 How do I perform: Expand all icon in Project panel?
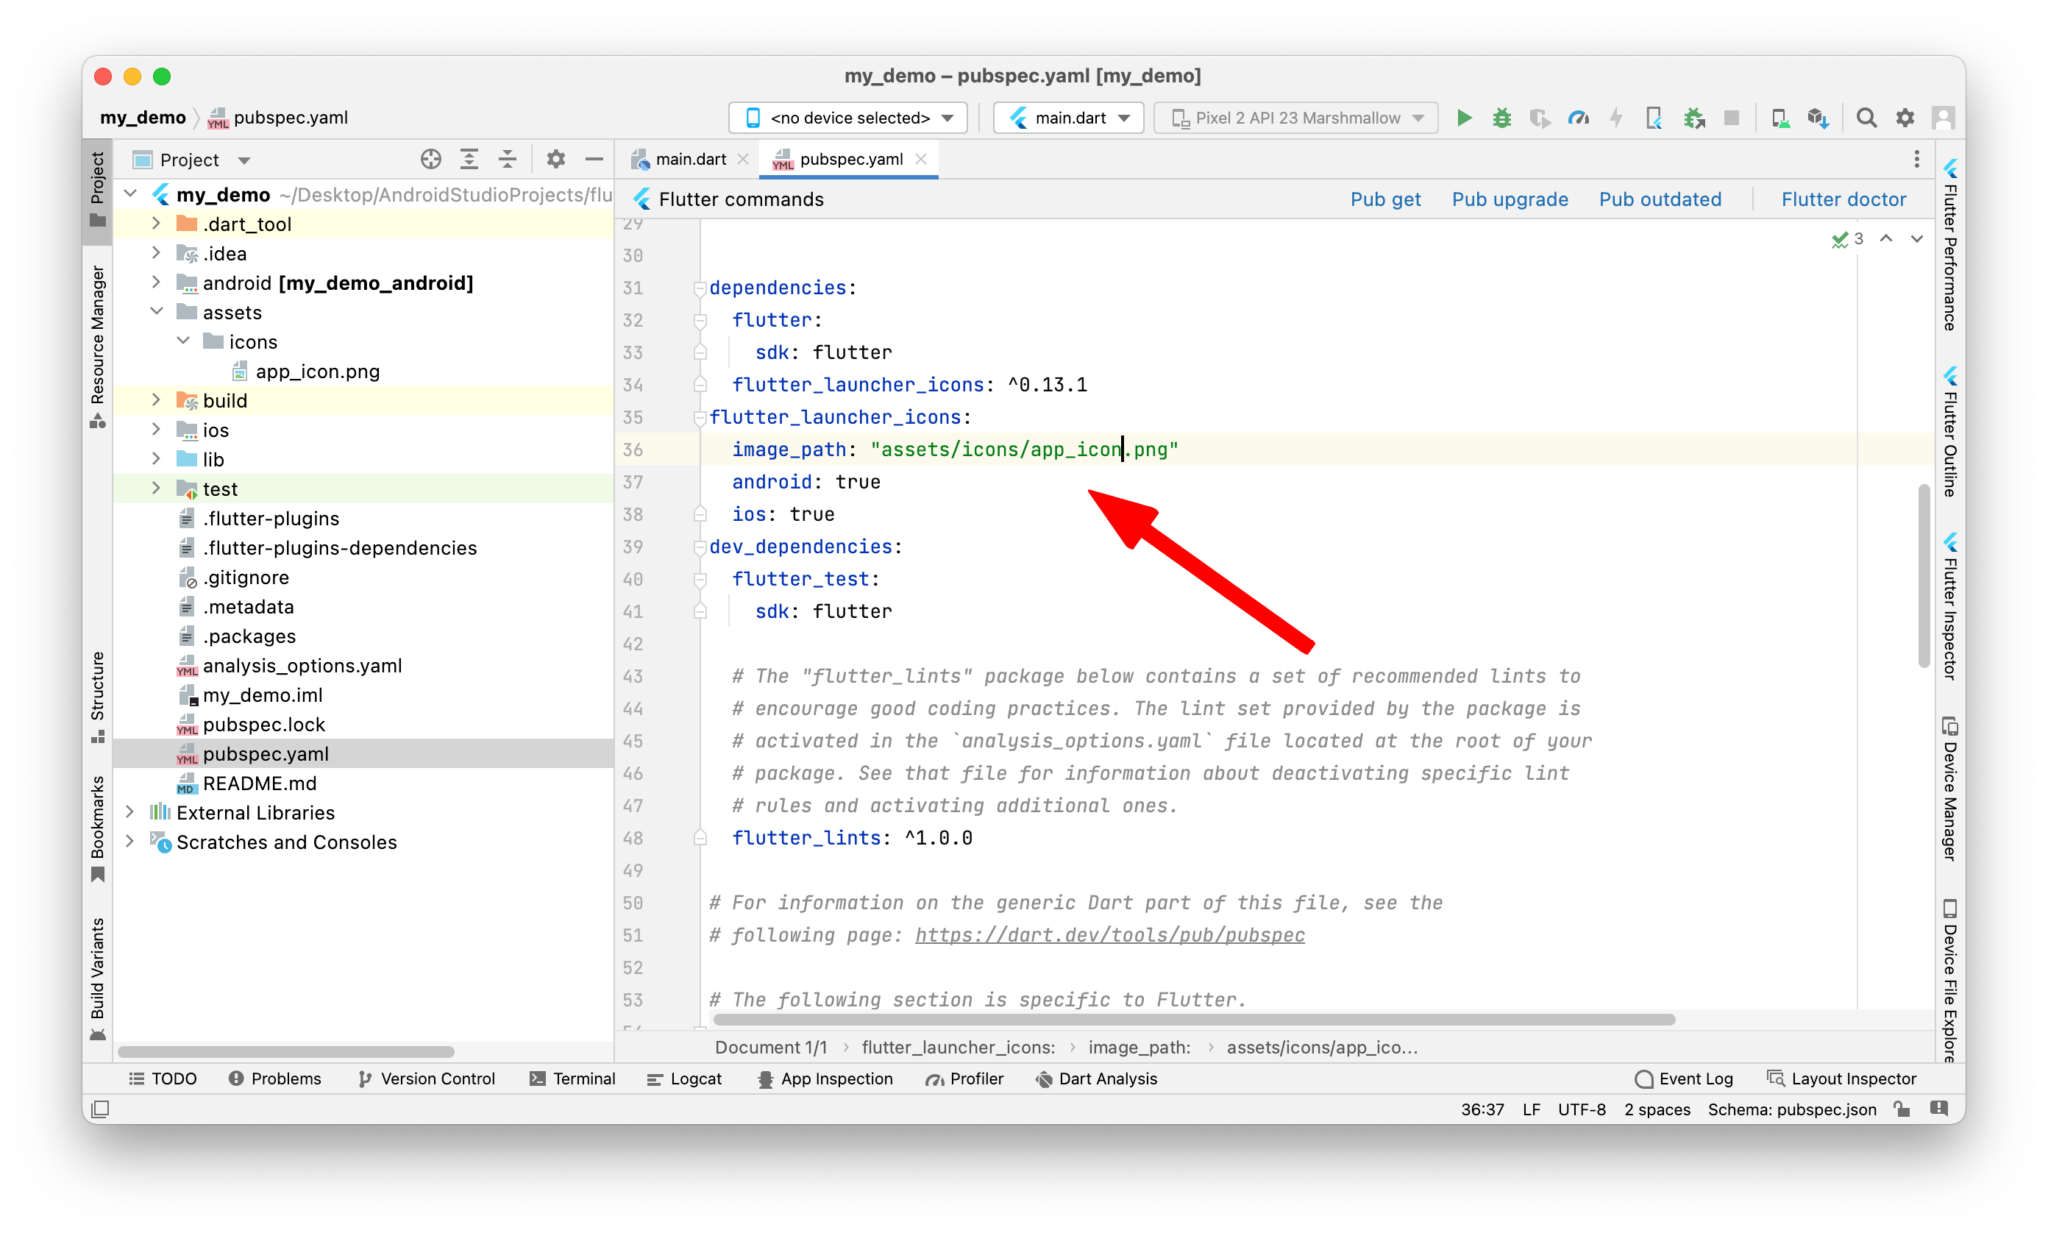pos(469,159)
